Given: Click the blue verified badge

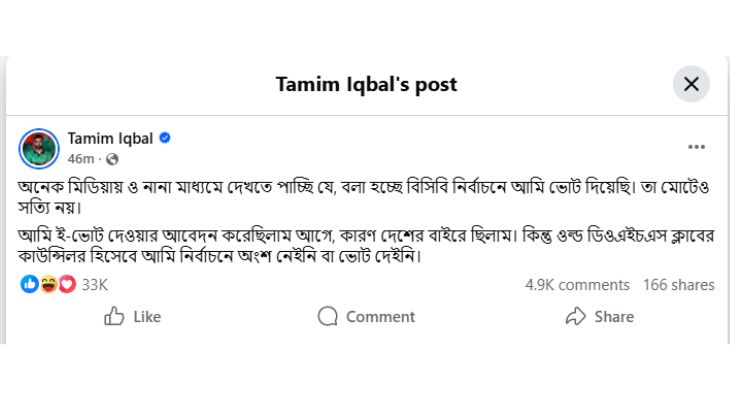Looking at the screenshot, I should (165, 138).
